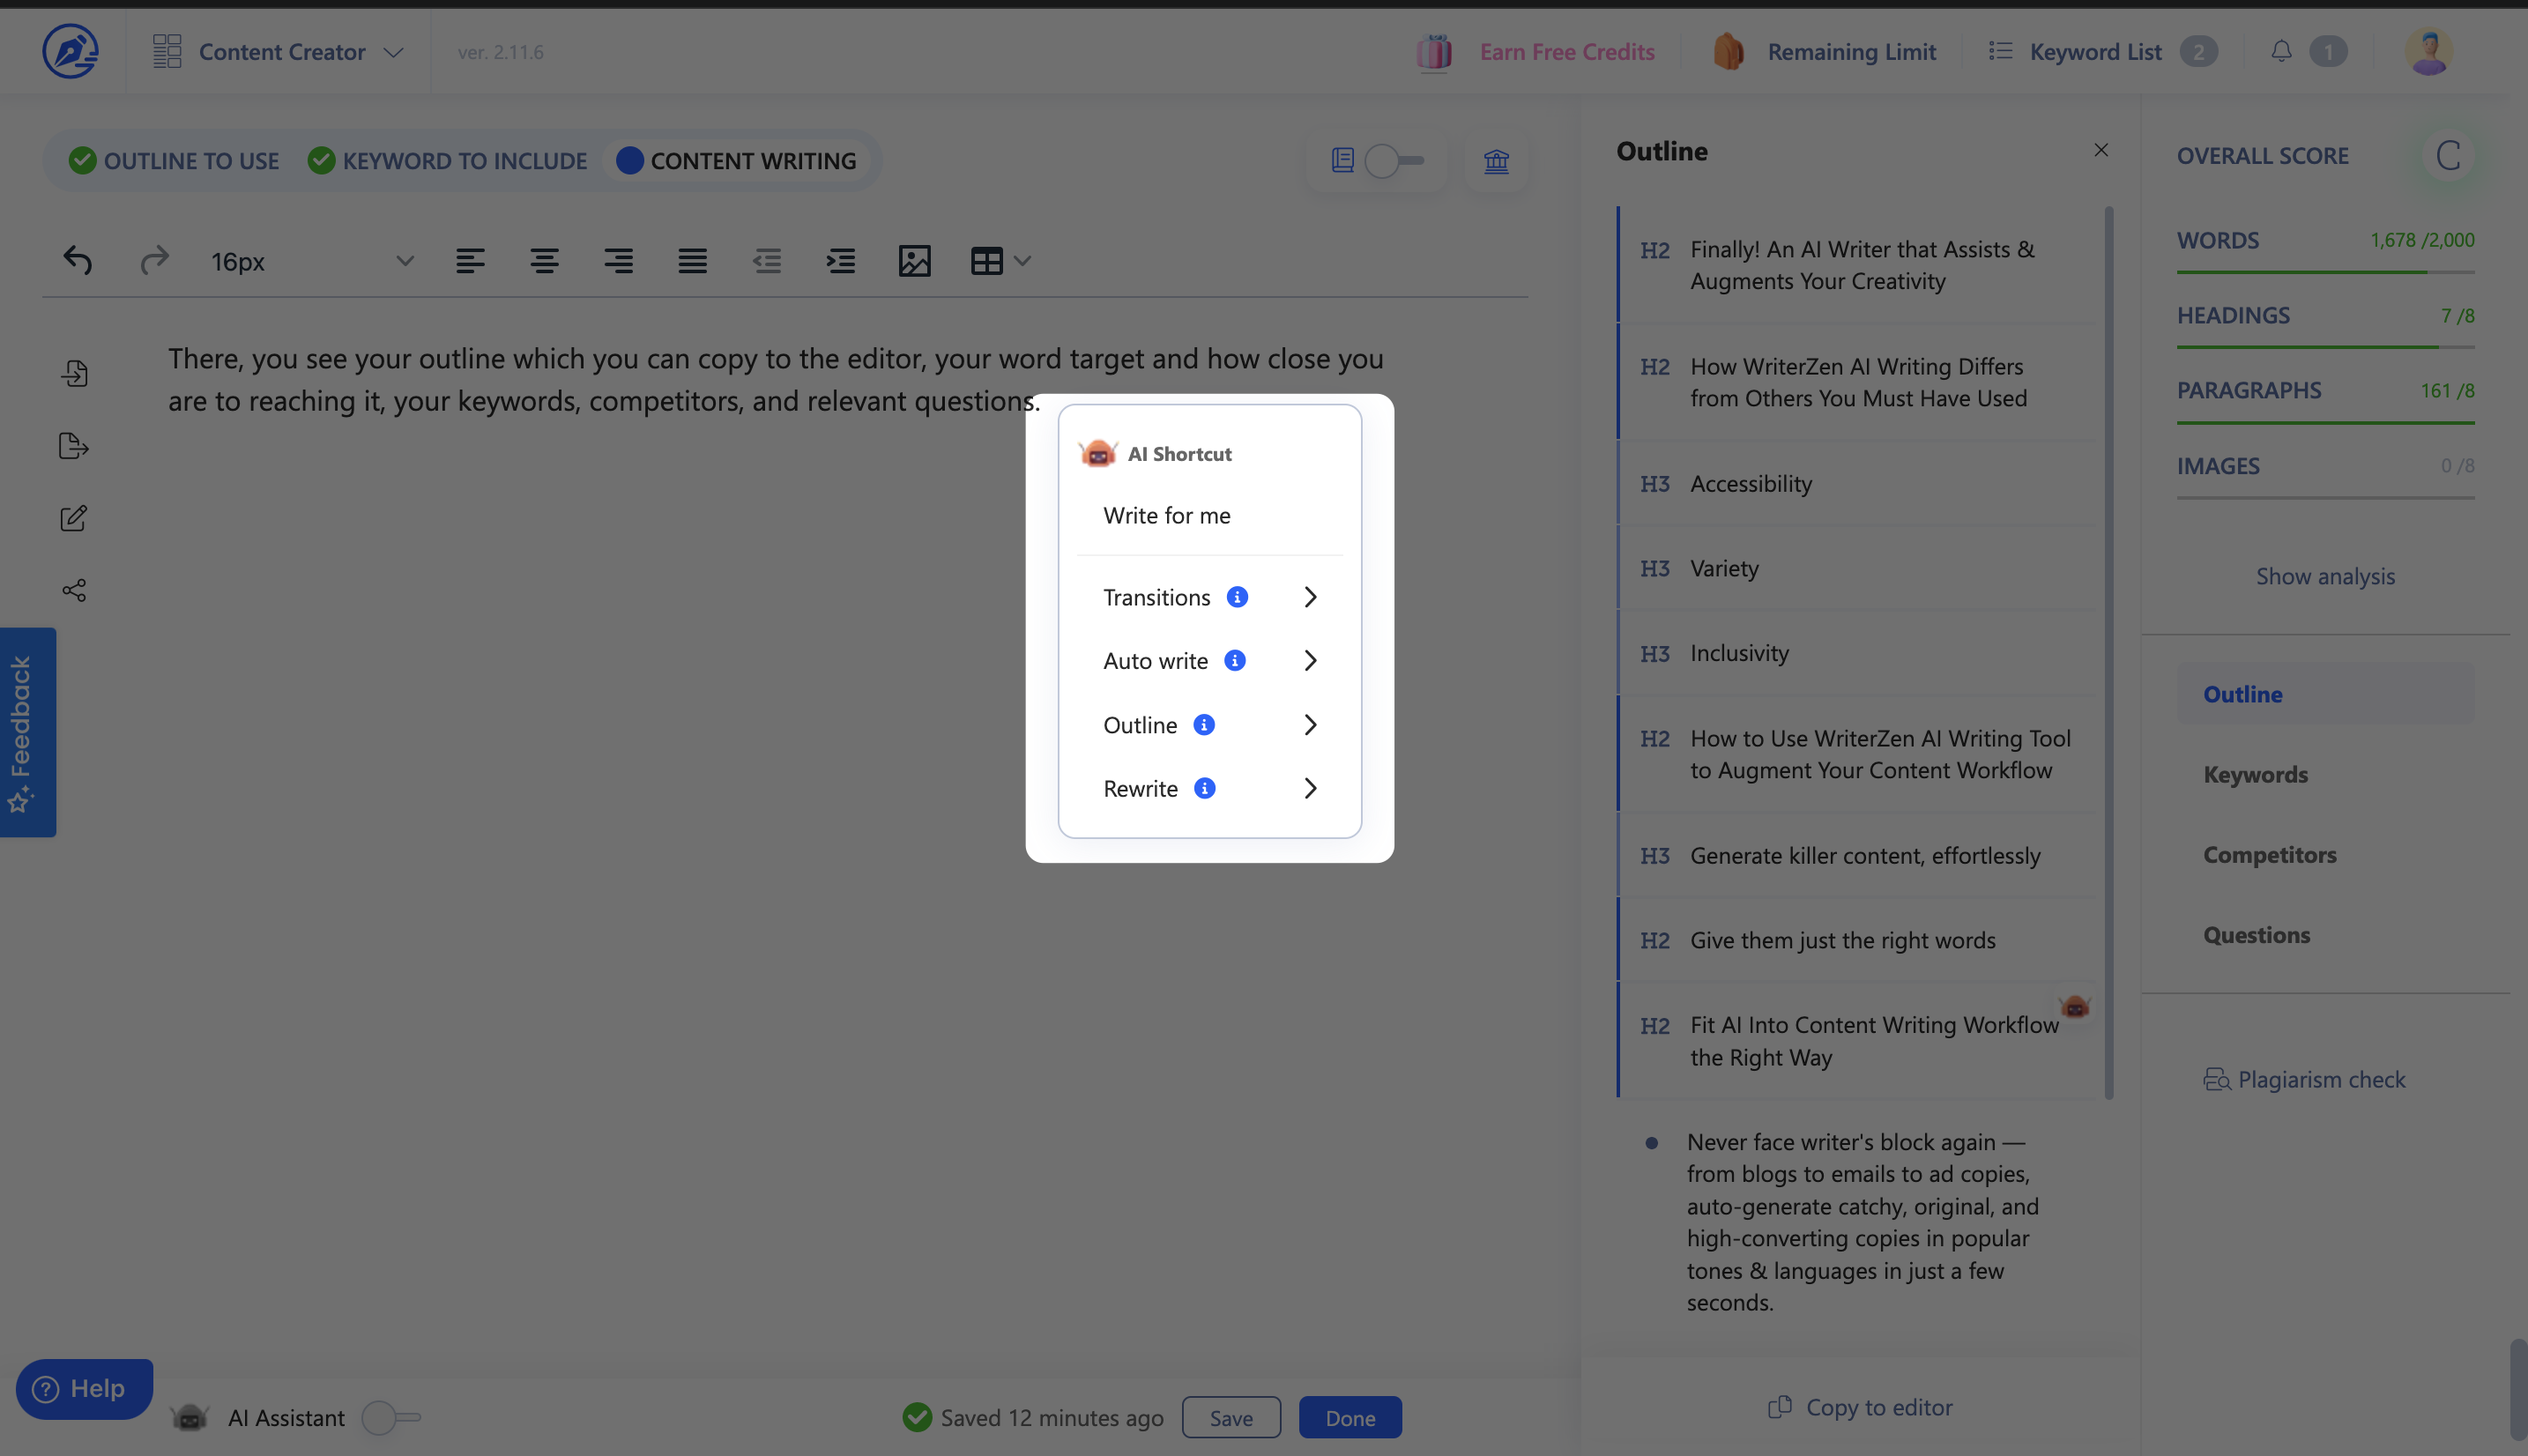The height and width of the screenshot is (1456, 2528).
Task: Click the import document sidebar icon
Action: 74,373
